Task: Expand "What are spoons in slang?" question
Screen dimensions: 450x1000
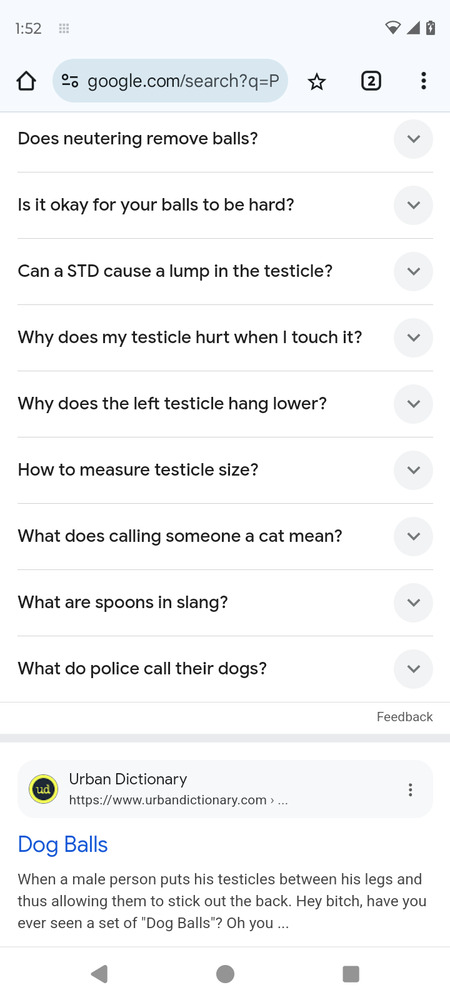Action: click(225, 603)
